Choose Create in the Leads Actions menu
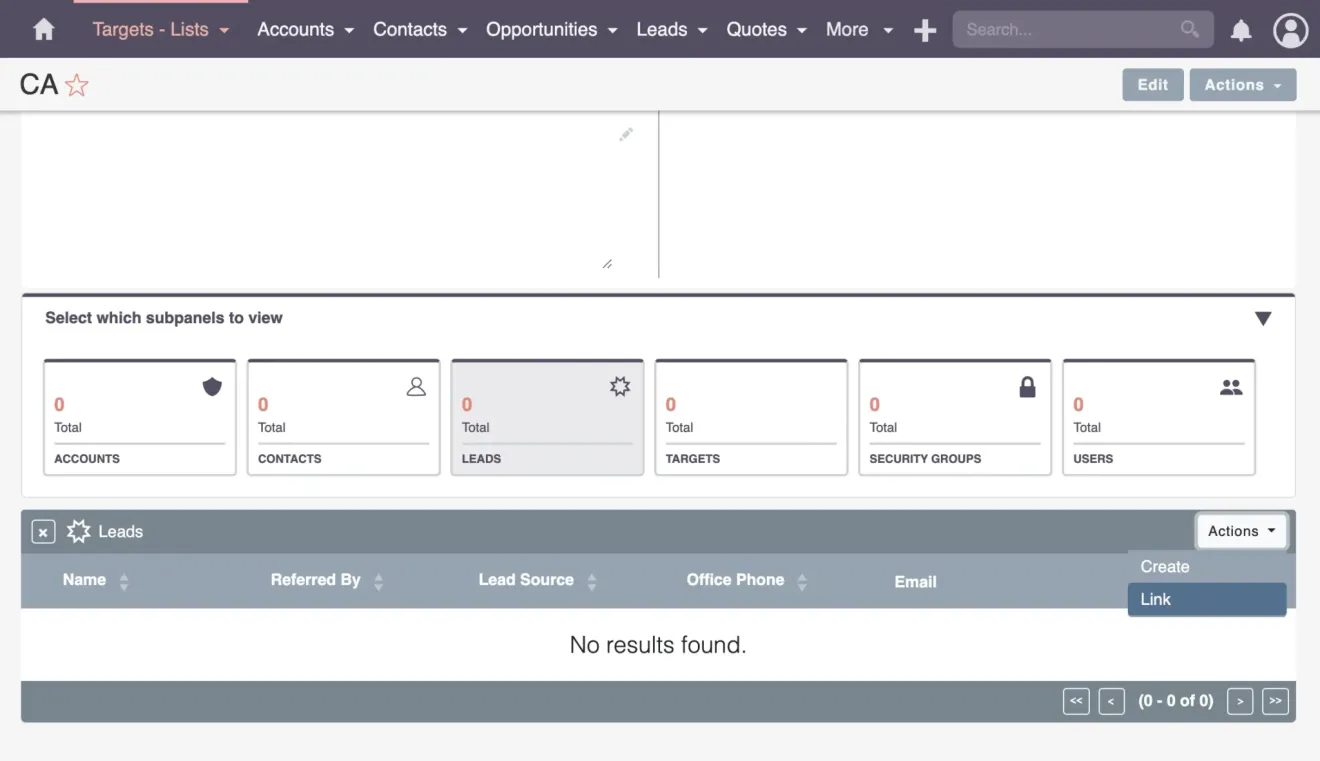 (x=1165, y=566)
